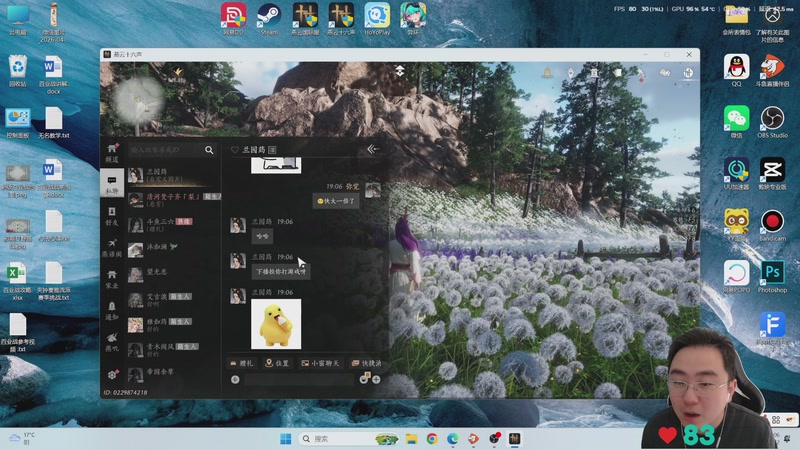Click the voice icon left of input
800x450 pixels.
coord(235,380)
